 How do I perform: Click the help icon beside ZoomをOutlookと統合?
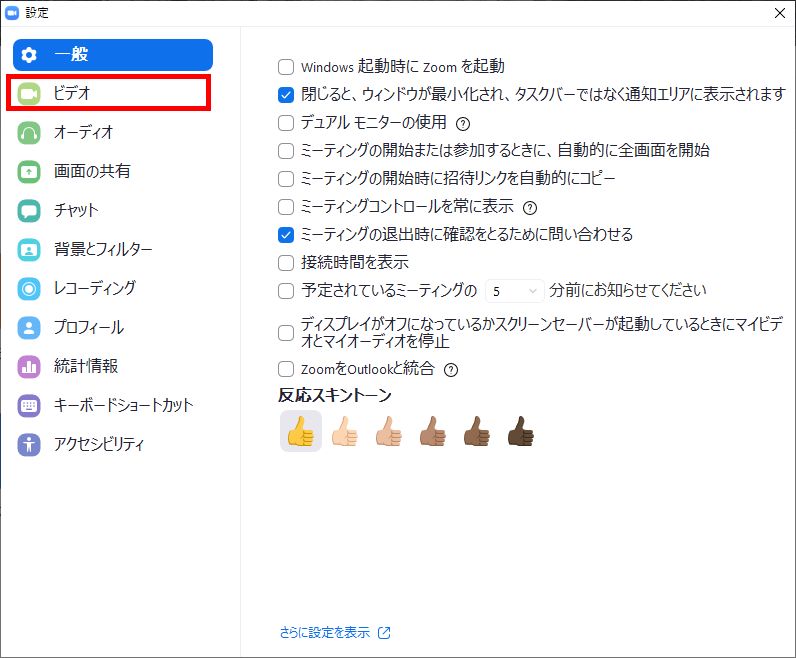(451, 370)
